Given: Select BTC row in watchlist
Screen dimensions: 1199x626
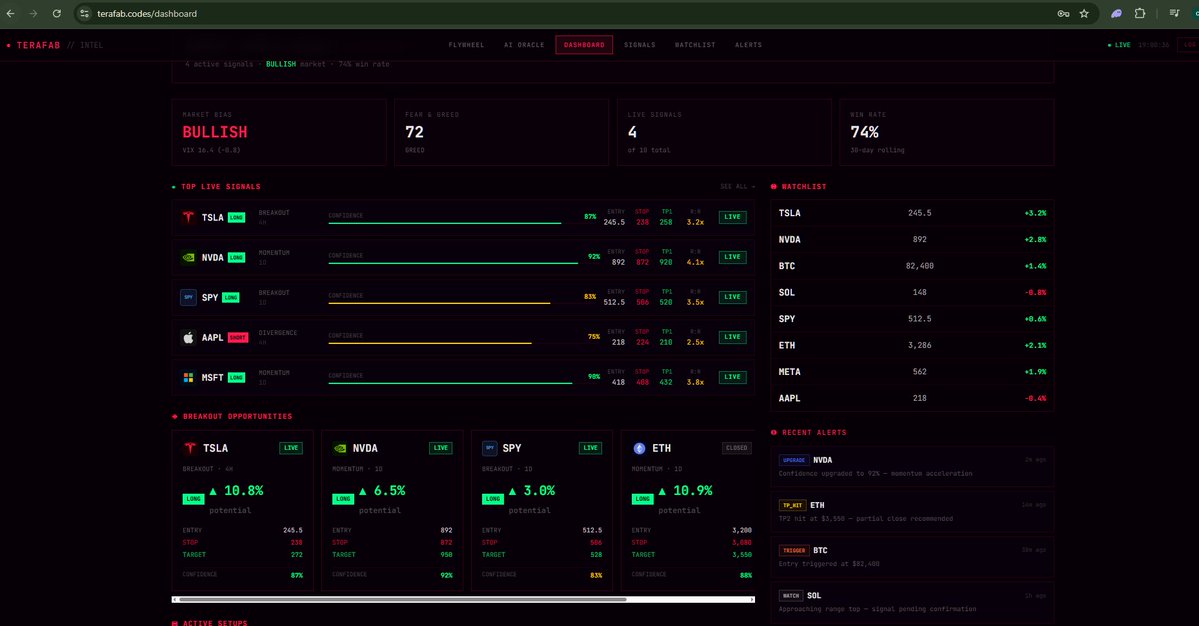Looking at the screenshot, I should point(912,266).
